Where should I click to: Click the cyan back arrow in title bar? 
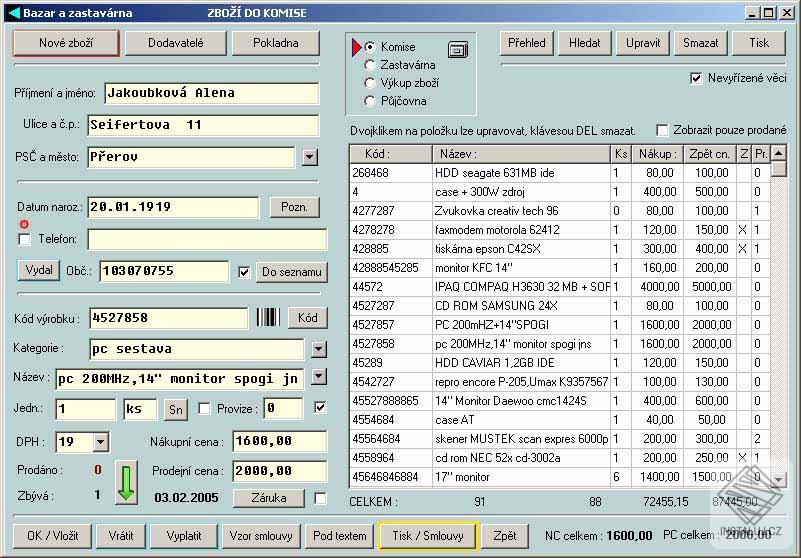[13, 13]
